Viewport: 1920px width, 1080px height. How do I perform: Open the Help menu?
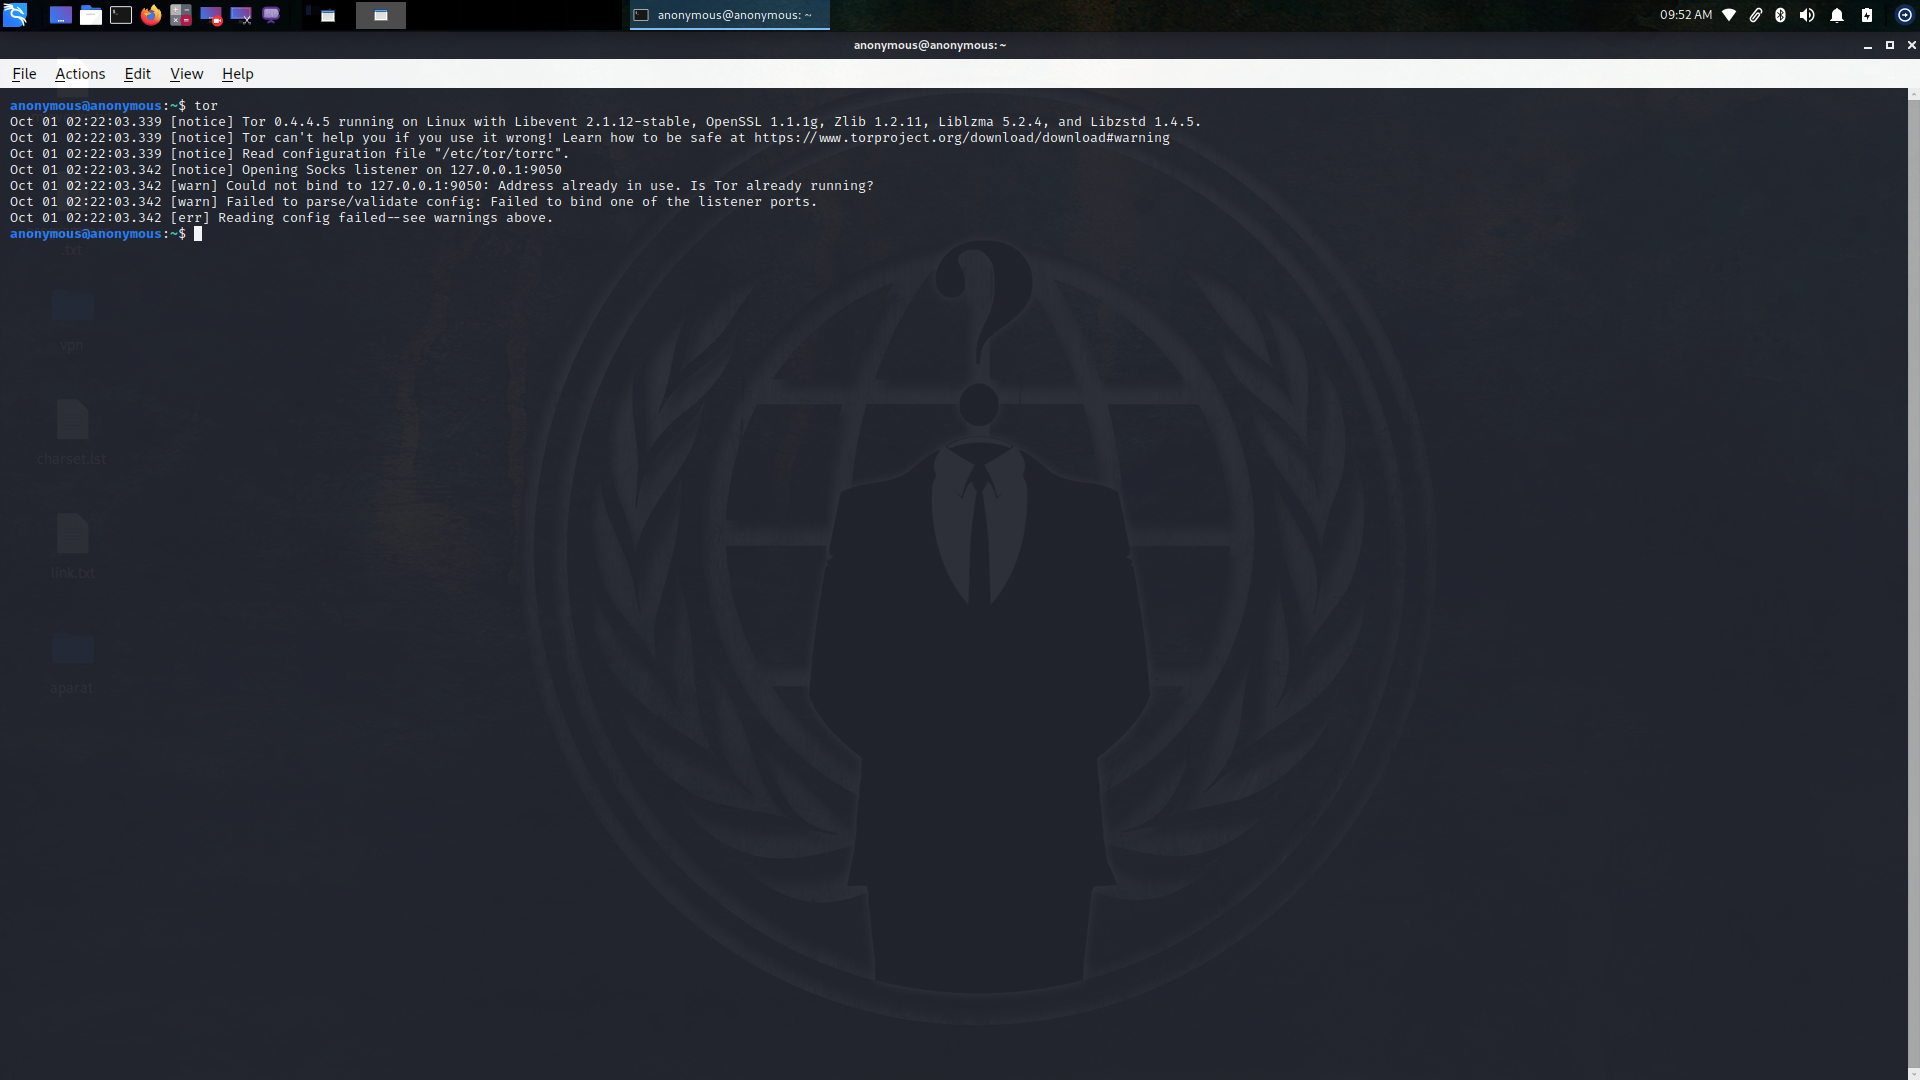point(237,74)
